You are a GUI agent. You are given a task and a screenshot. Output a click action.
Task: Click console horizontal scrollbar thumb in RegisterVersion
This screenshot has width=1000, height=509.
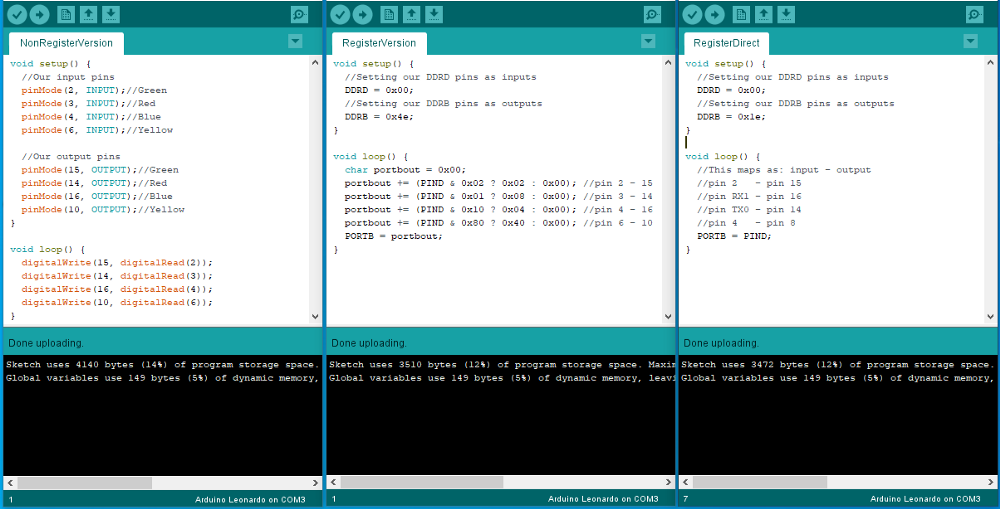[422, 483]
